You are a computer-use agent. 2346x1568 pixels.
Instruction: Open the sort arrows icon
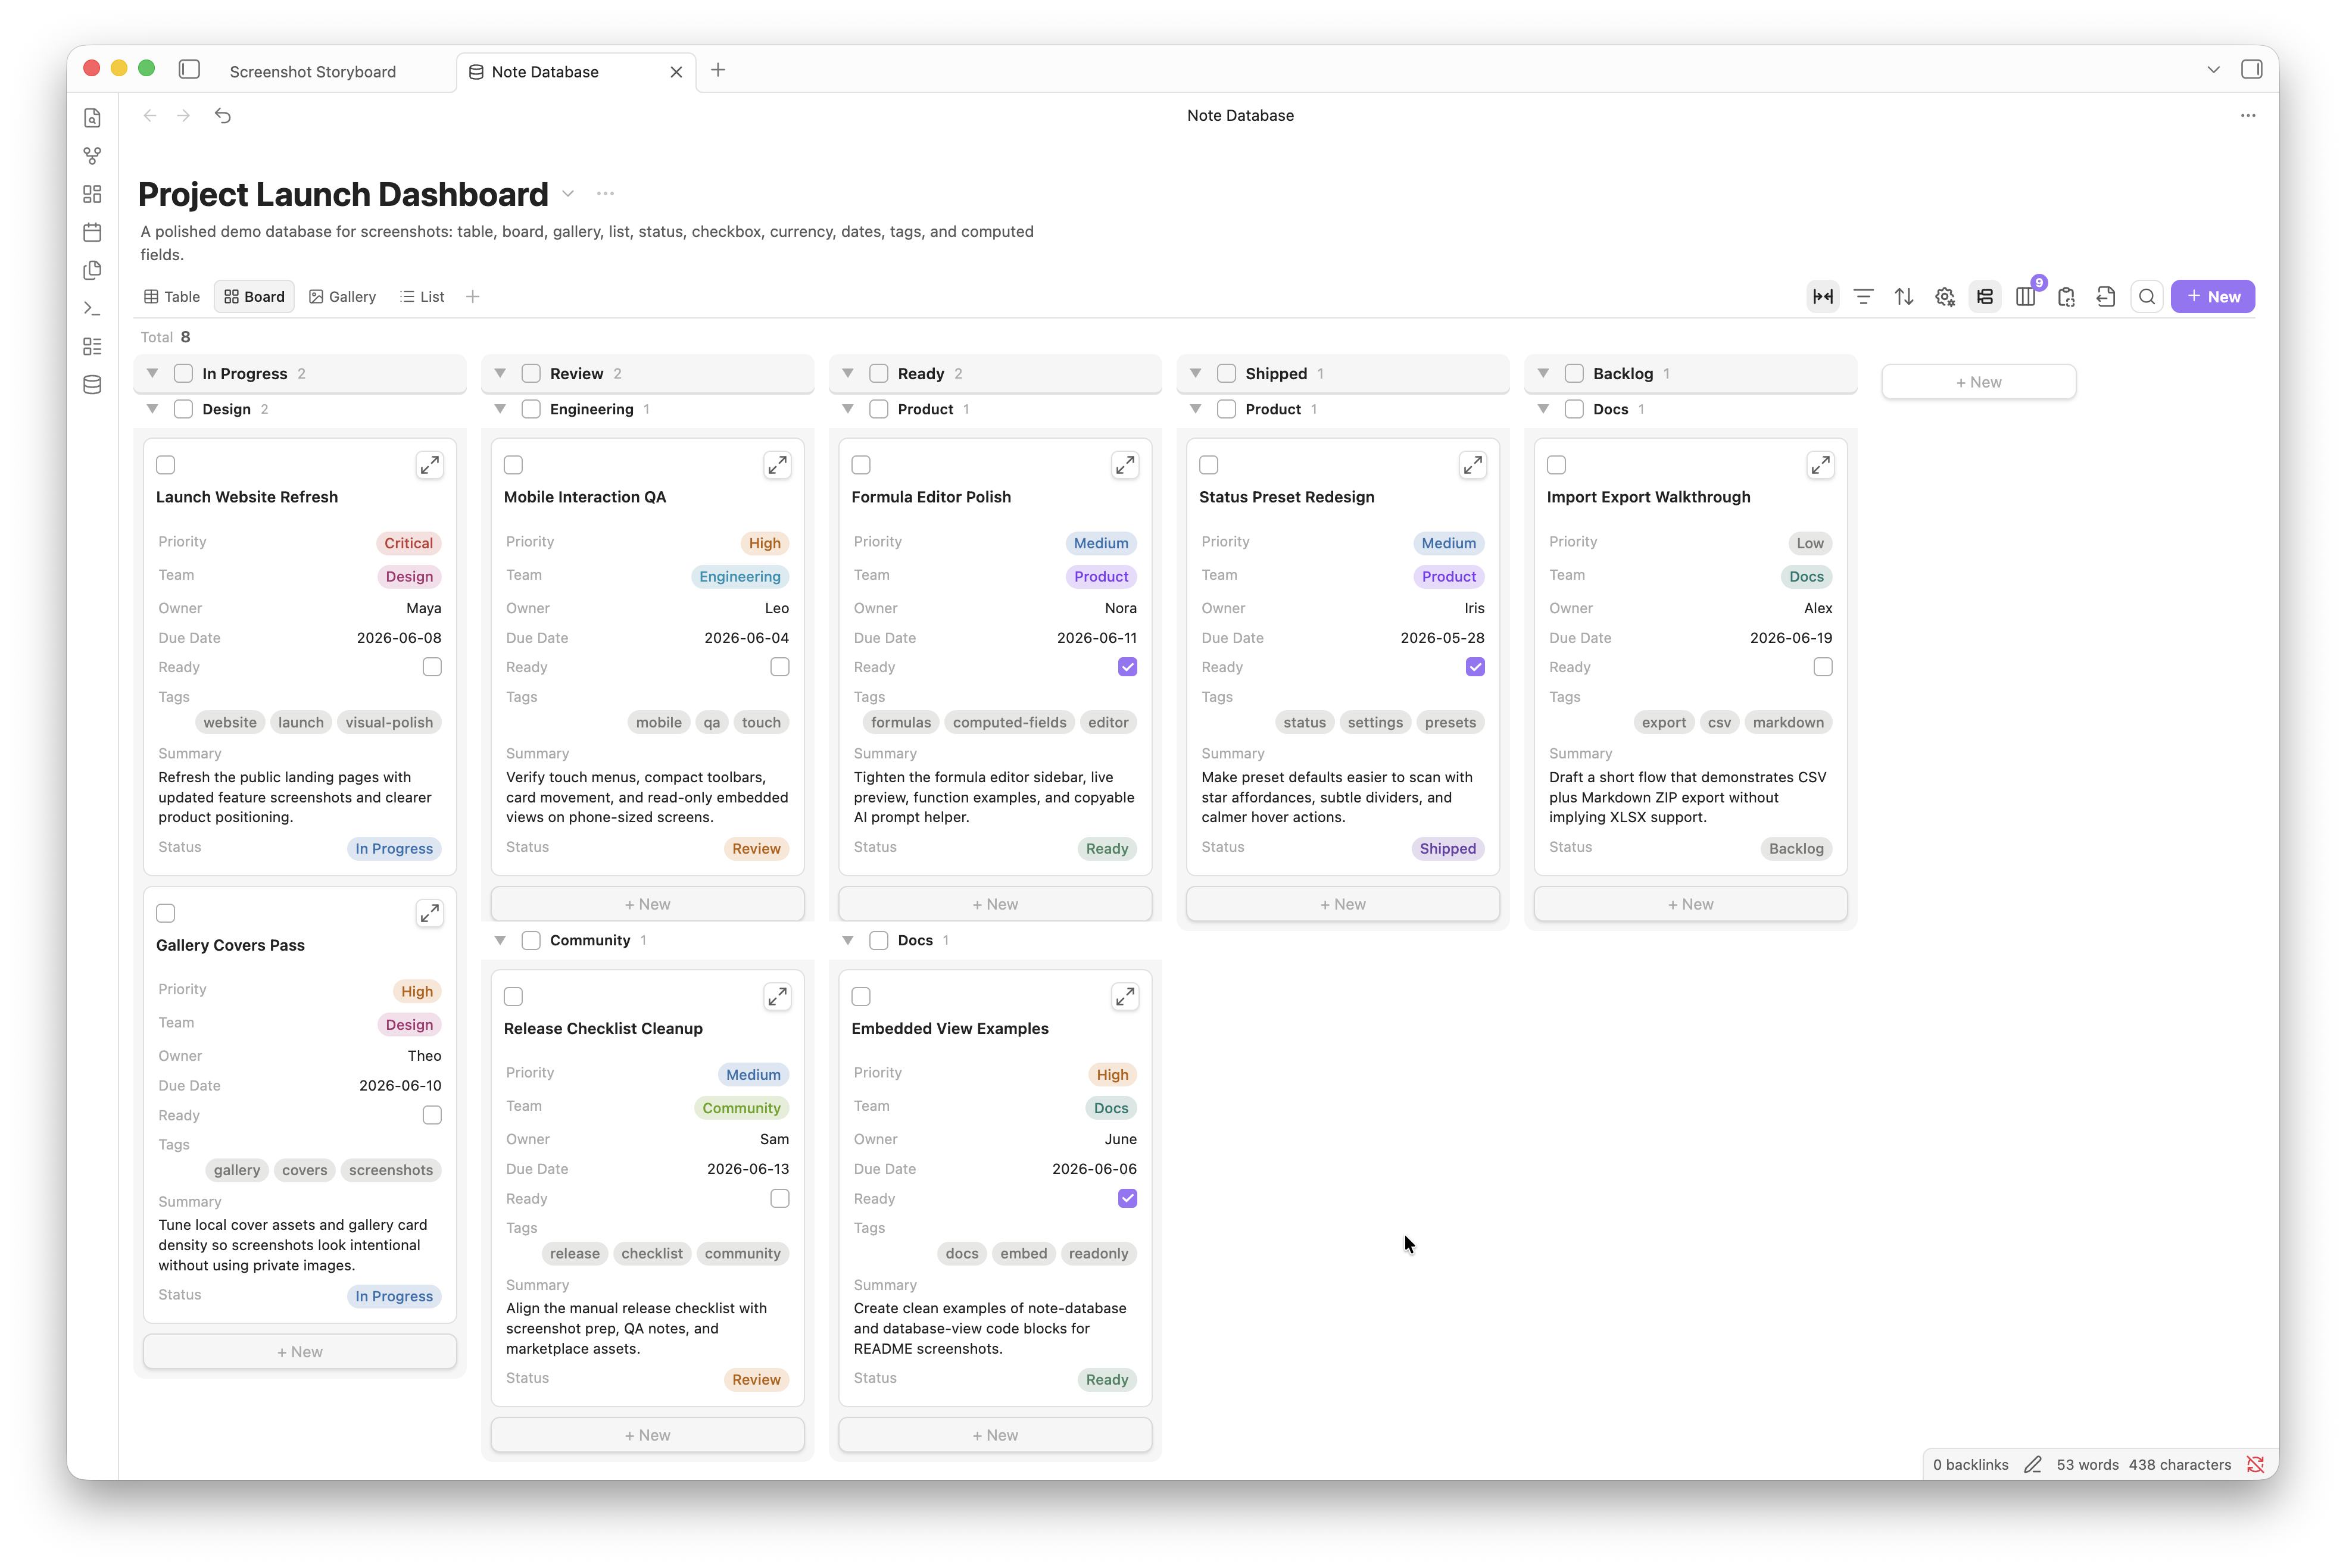click(x=1904, y=297)
